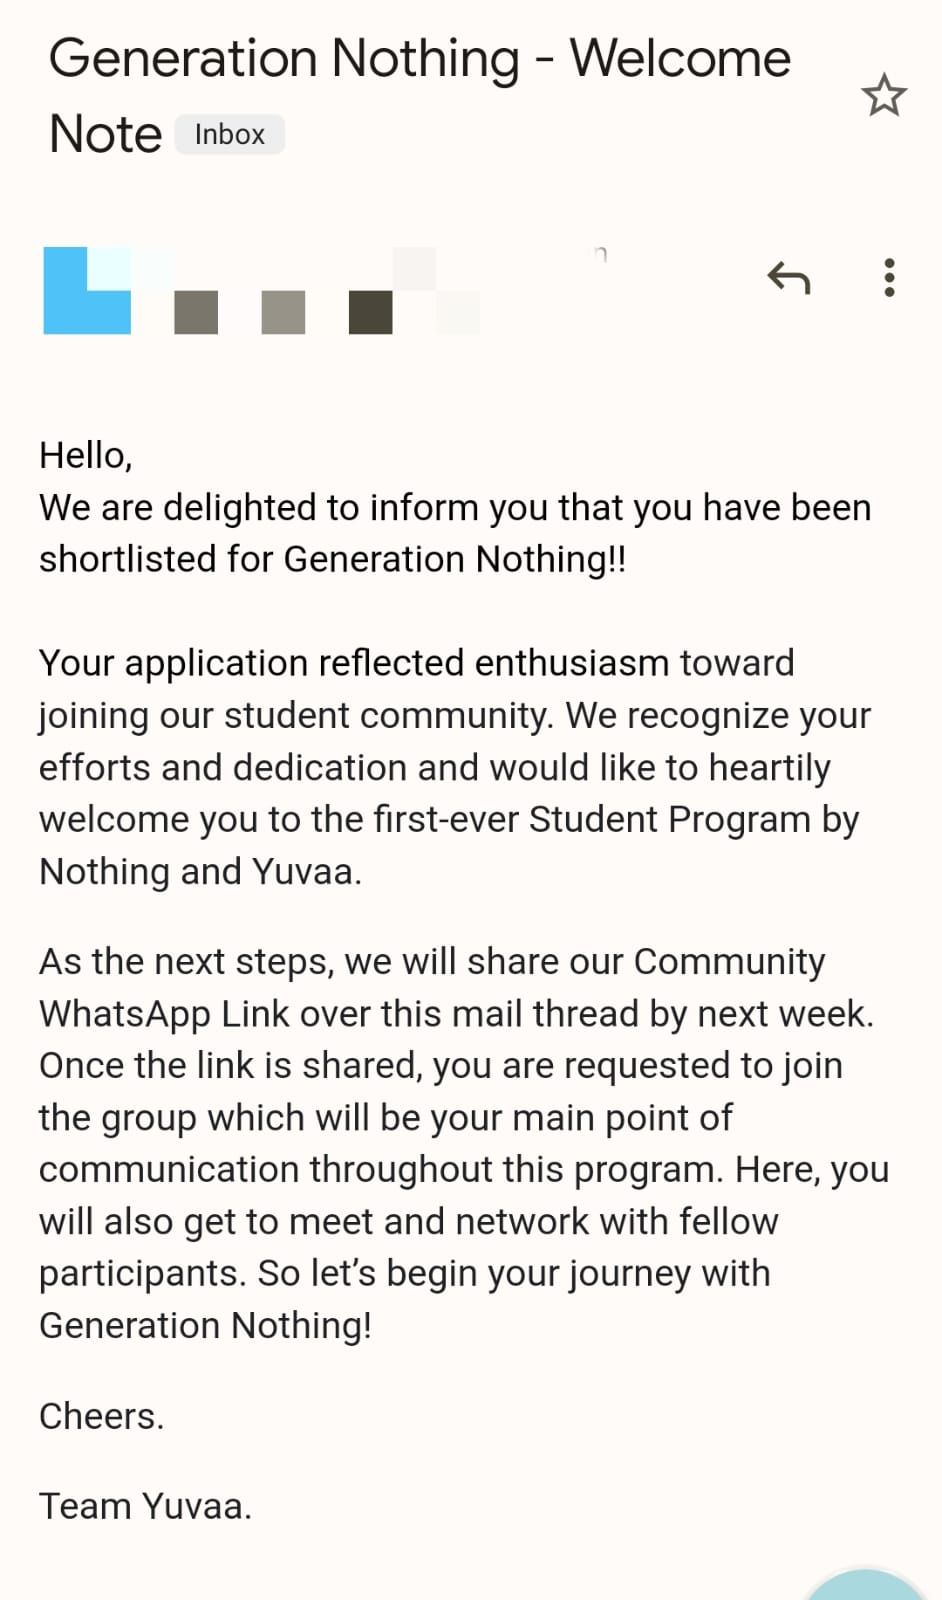
Task: Tap the Inbox label chip
Action: [230, 134]
